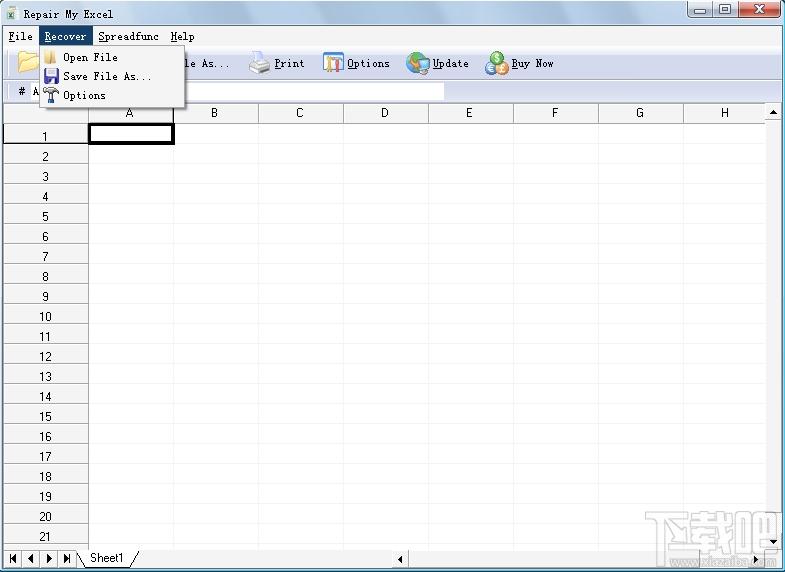785x572 pixels.
Task: Go to last sheet tab arrow
Action: click(67, 558)
